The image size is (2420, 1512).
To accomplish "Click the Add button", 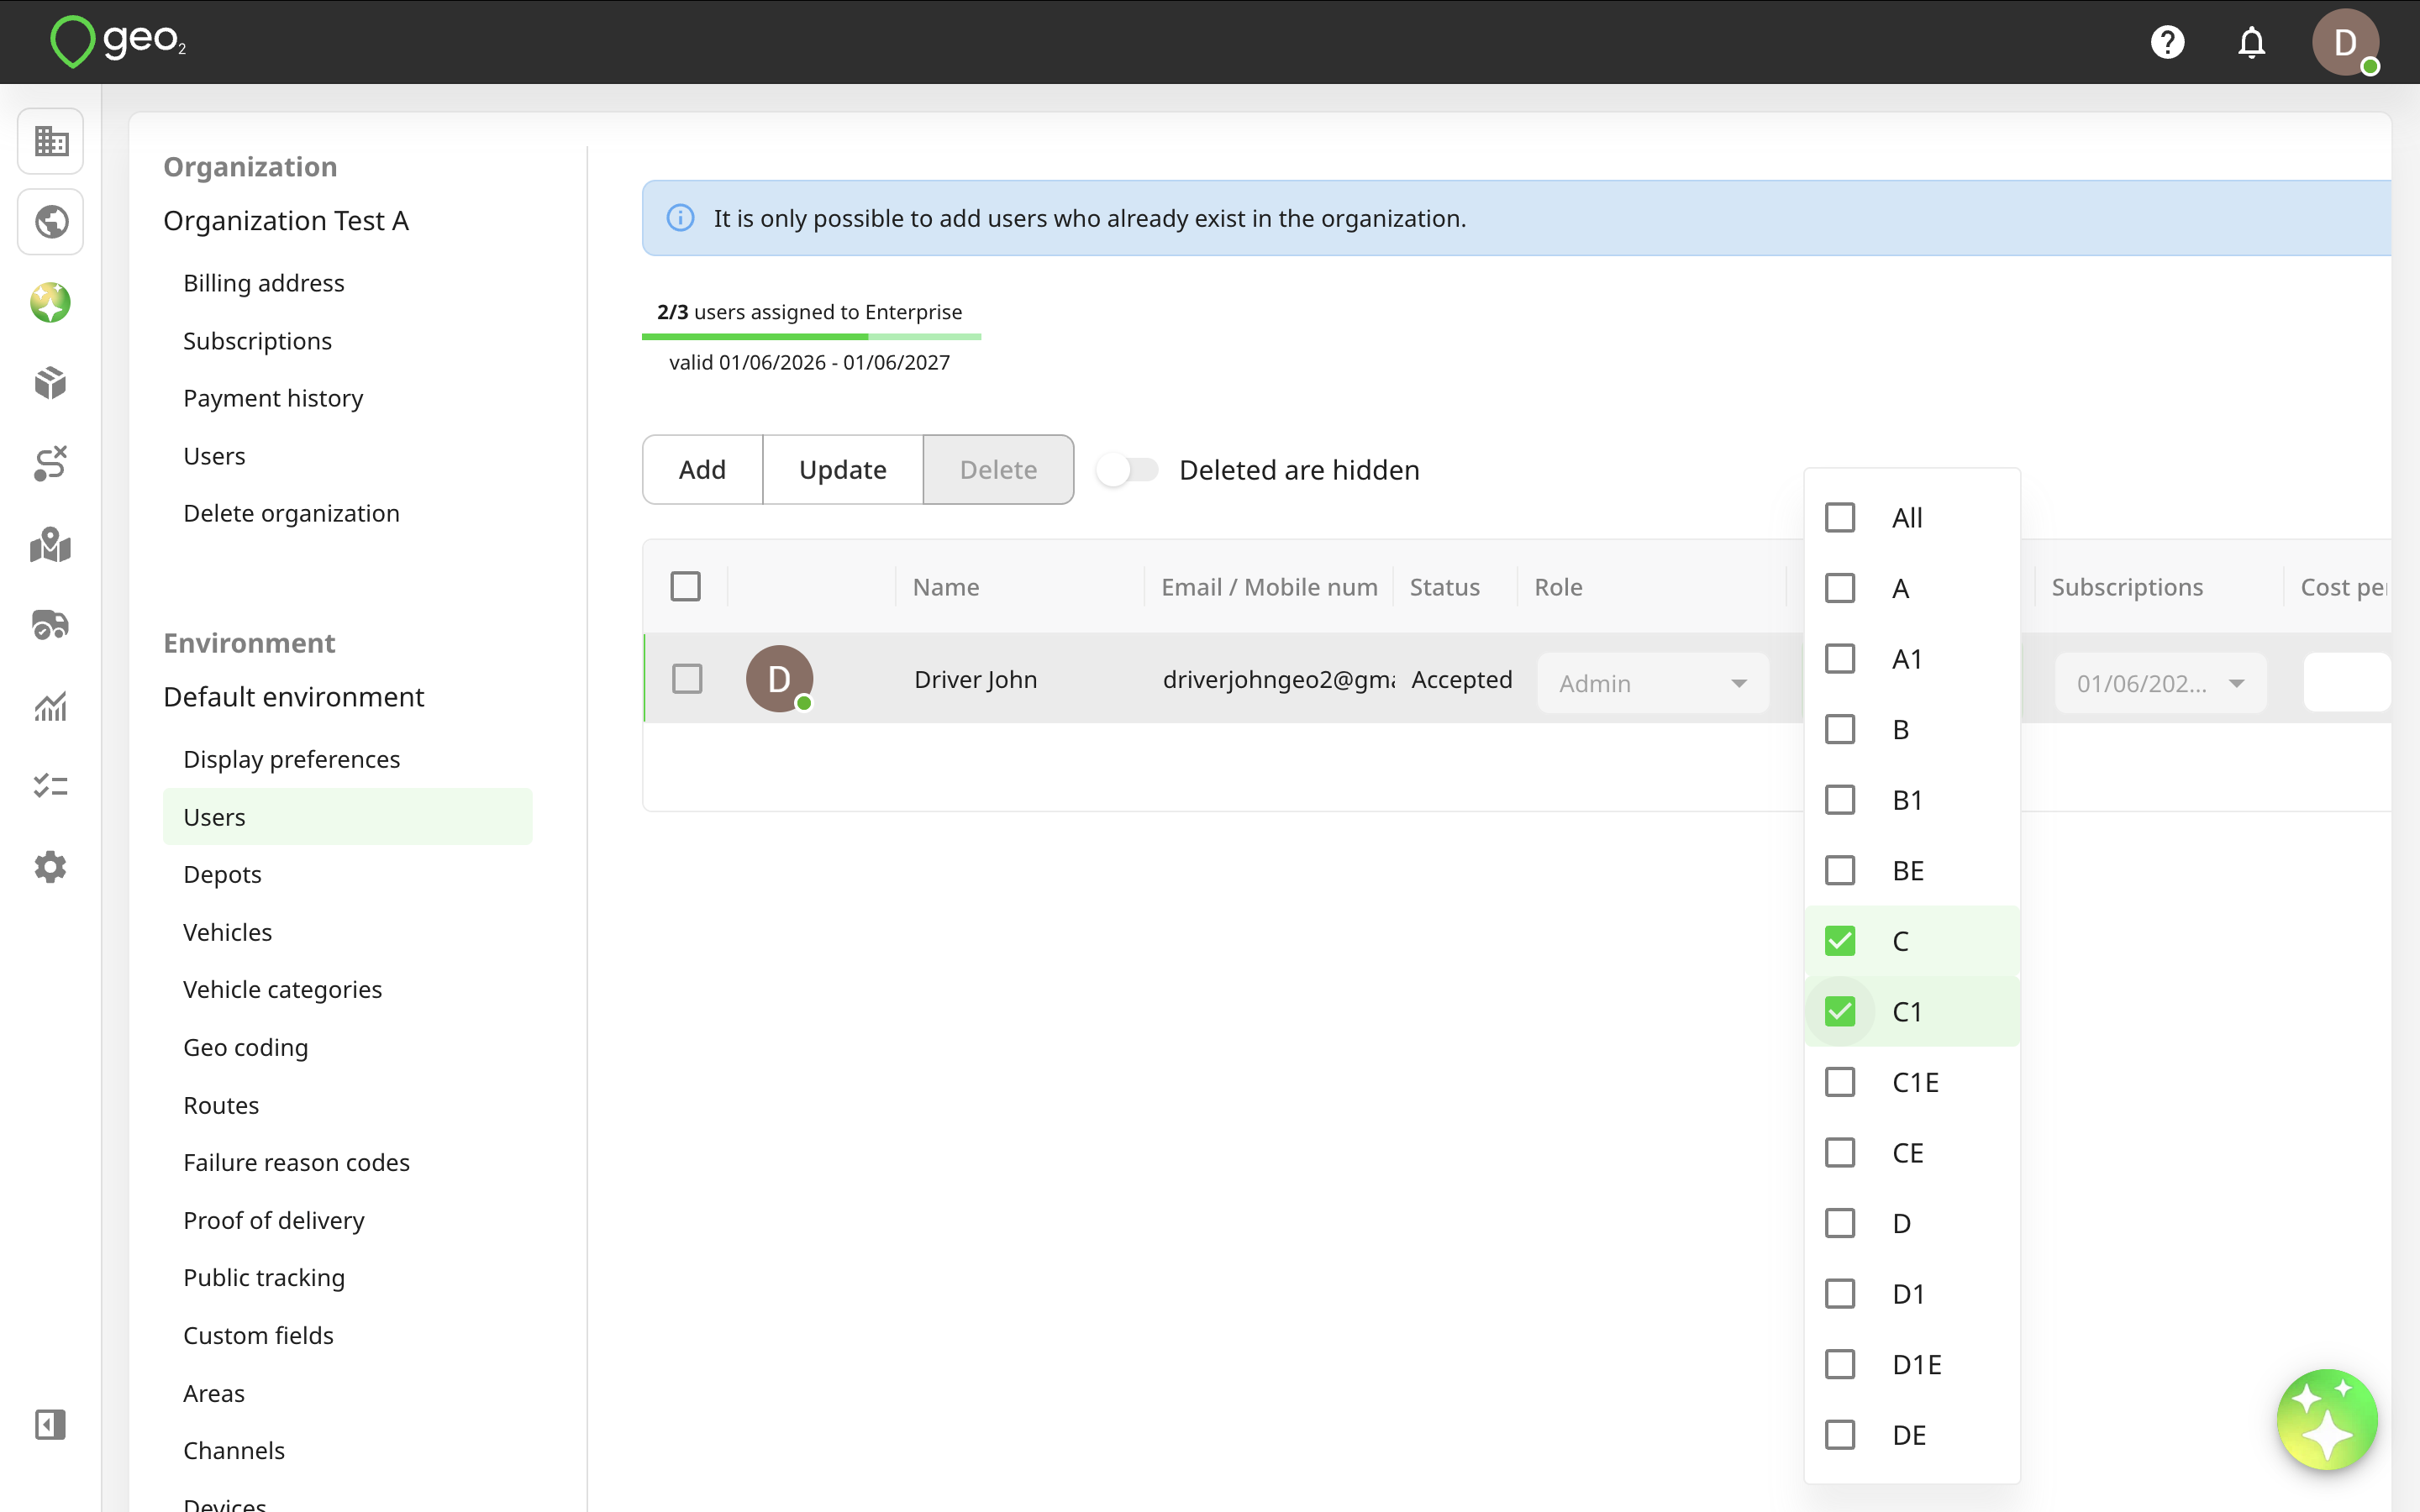I will pos(702,470).
